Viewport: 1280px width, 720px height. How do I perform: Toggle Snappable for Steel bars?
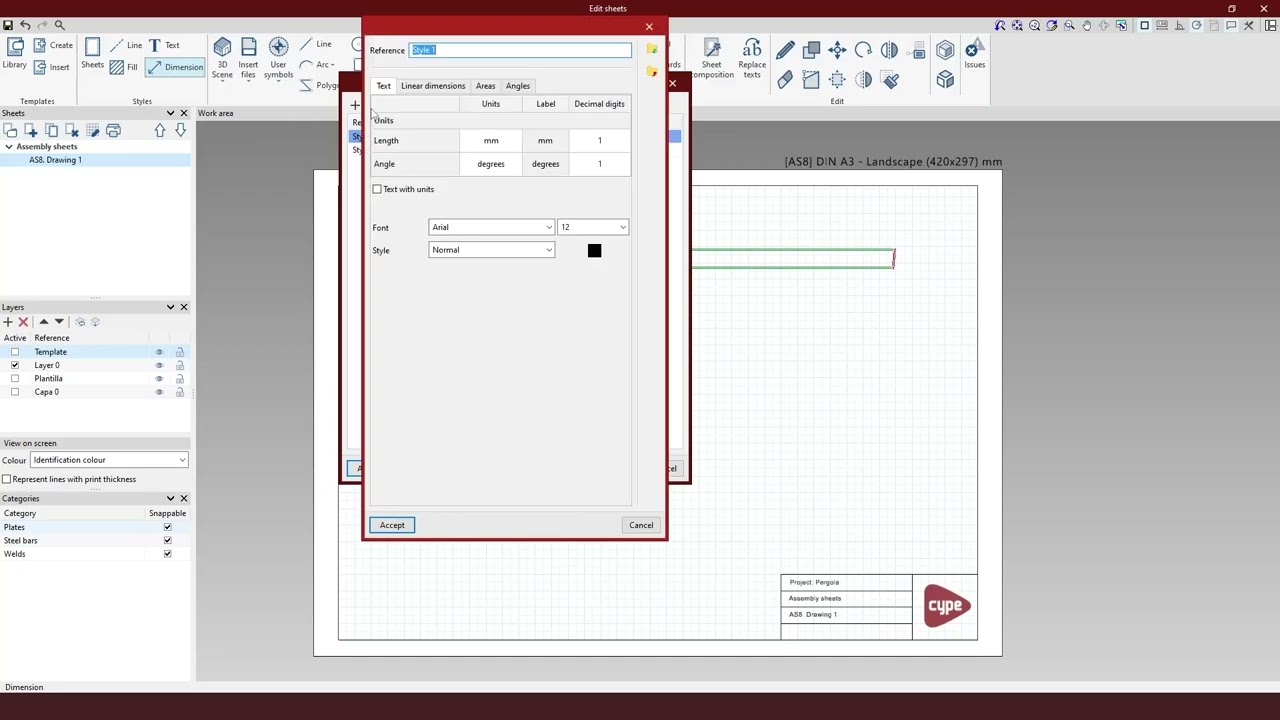click(x=167, y=541)
